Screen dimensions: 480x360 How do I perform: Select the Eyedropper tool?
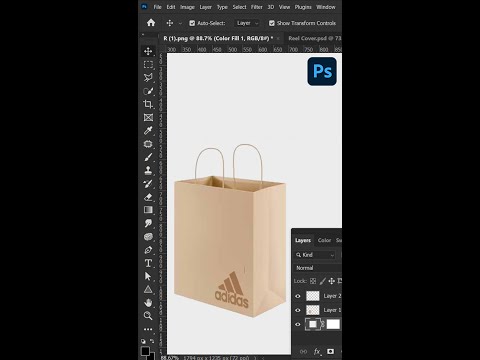pyautogui.click(x=148, y=130)
